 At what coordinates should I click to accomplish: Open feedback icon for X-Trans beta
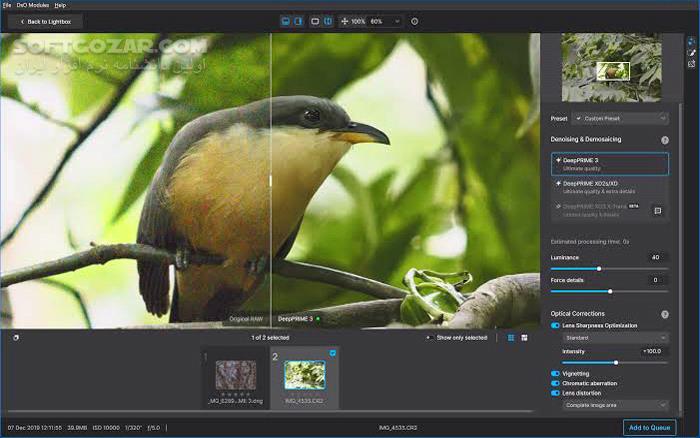pyautogui.click(x=658, y=211)
